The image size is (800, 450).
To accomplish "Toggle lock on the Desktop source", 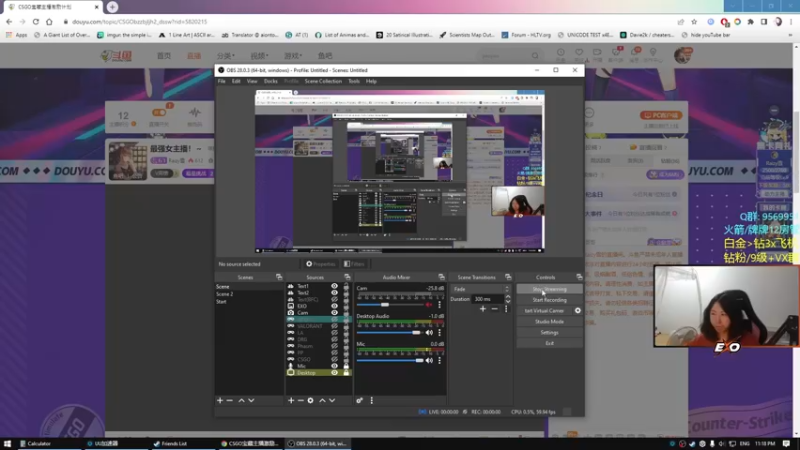I will click(x=346, y=373).
